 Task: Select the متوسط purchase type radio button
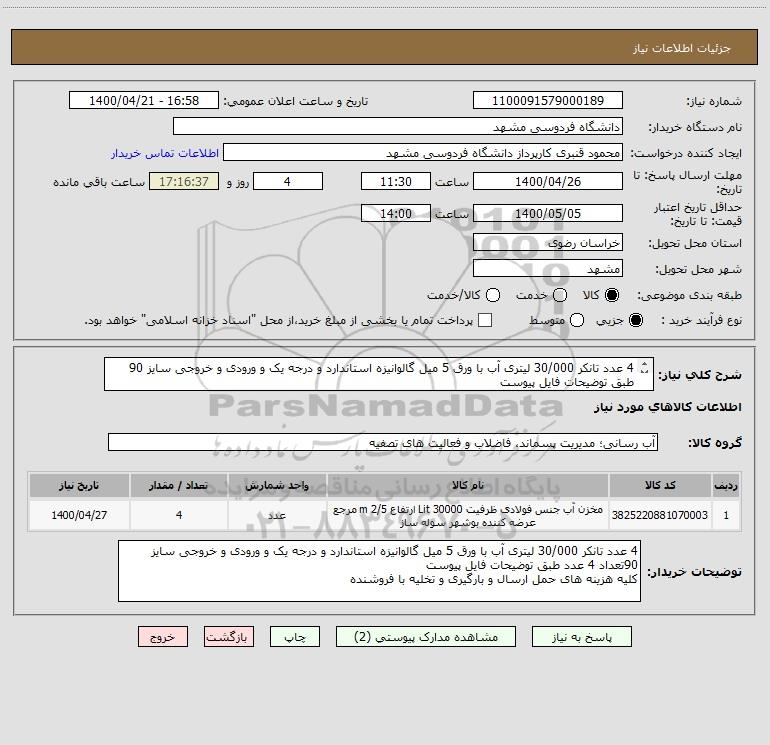coord(577,320)
